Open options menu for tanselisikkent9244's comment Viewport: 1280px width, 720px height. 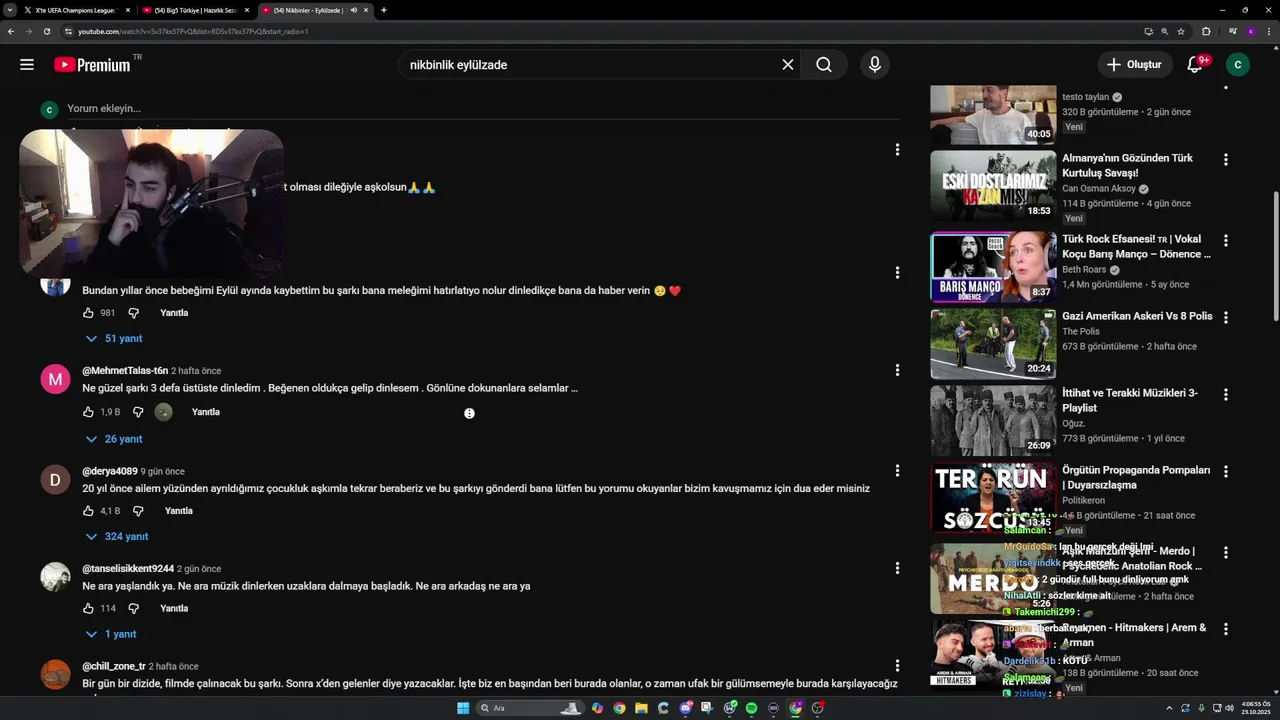897,568
